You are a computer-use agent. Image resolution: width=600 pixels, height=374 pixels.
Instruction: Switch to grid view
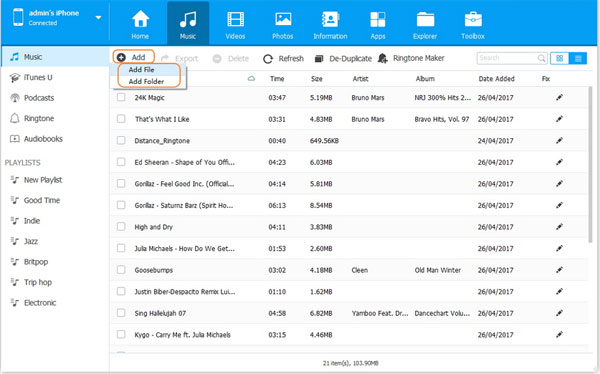click(559, 58)
